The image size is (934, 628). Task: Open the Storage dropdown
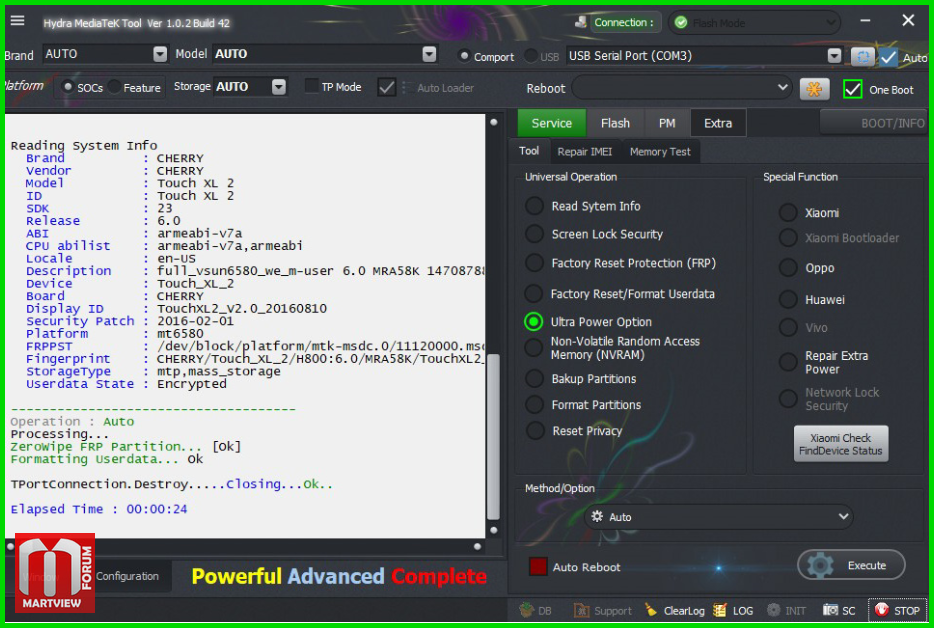pos(278,87)
